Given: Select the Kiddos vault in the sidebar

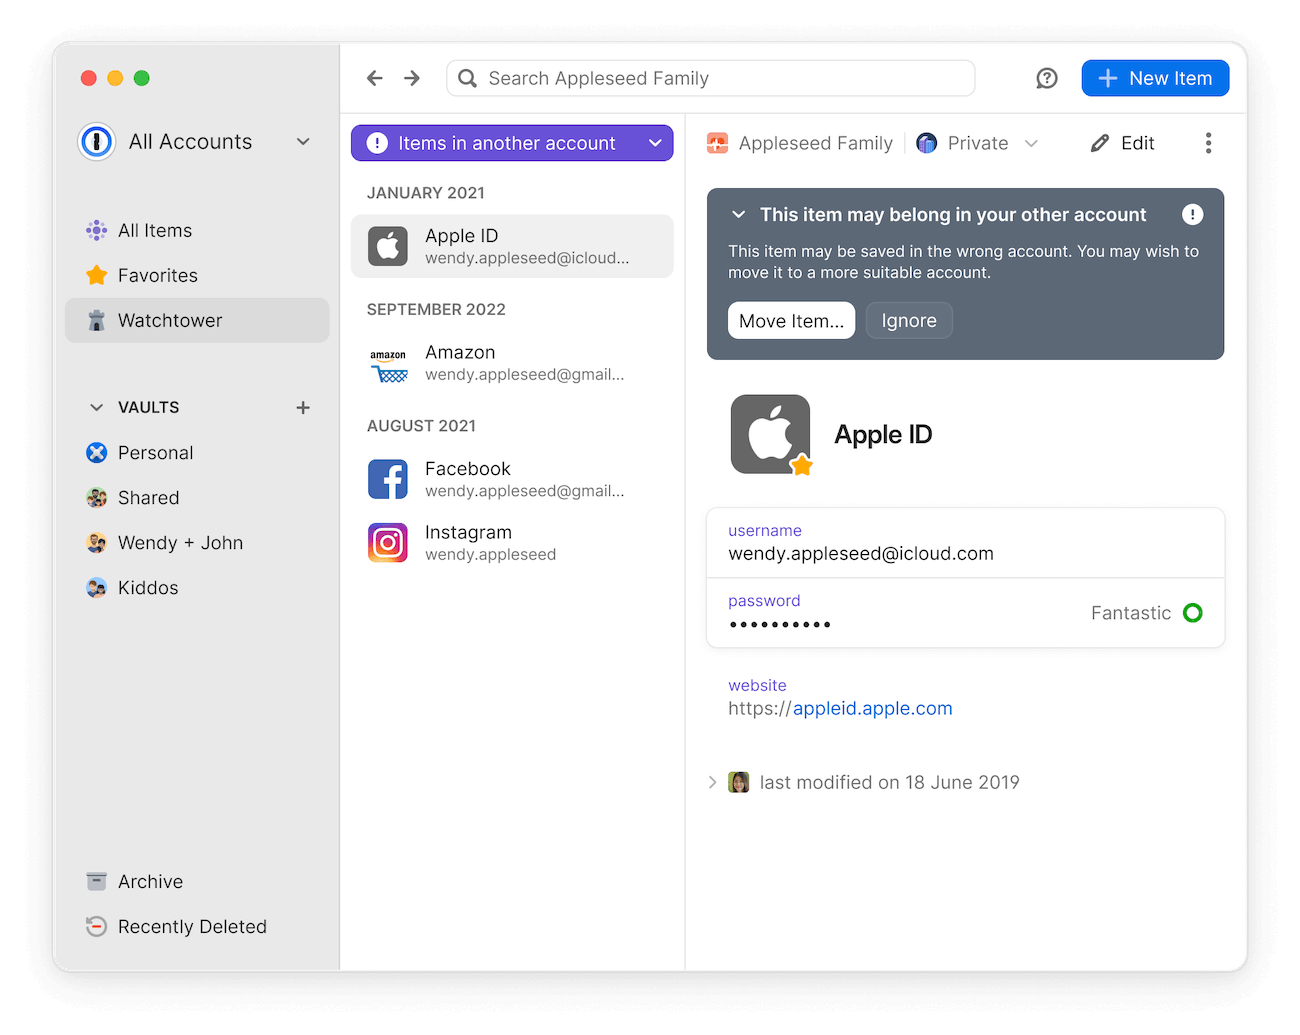Looking at the screenshot, I should 96,587.
